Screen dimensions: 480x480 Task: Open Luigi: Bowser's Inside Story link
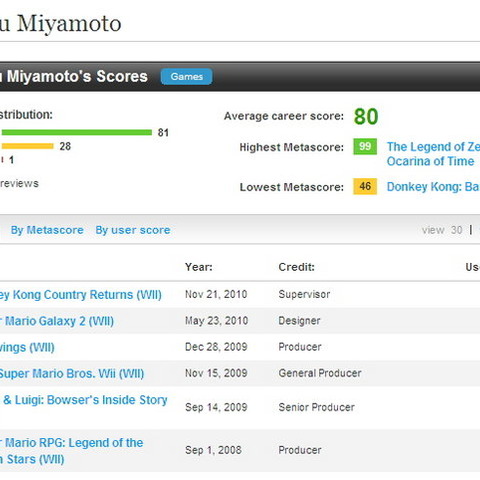tap(84, 400)
